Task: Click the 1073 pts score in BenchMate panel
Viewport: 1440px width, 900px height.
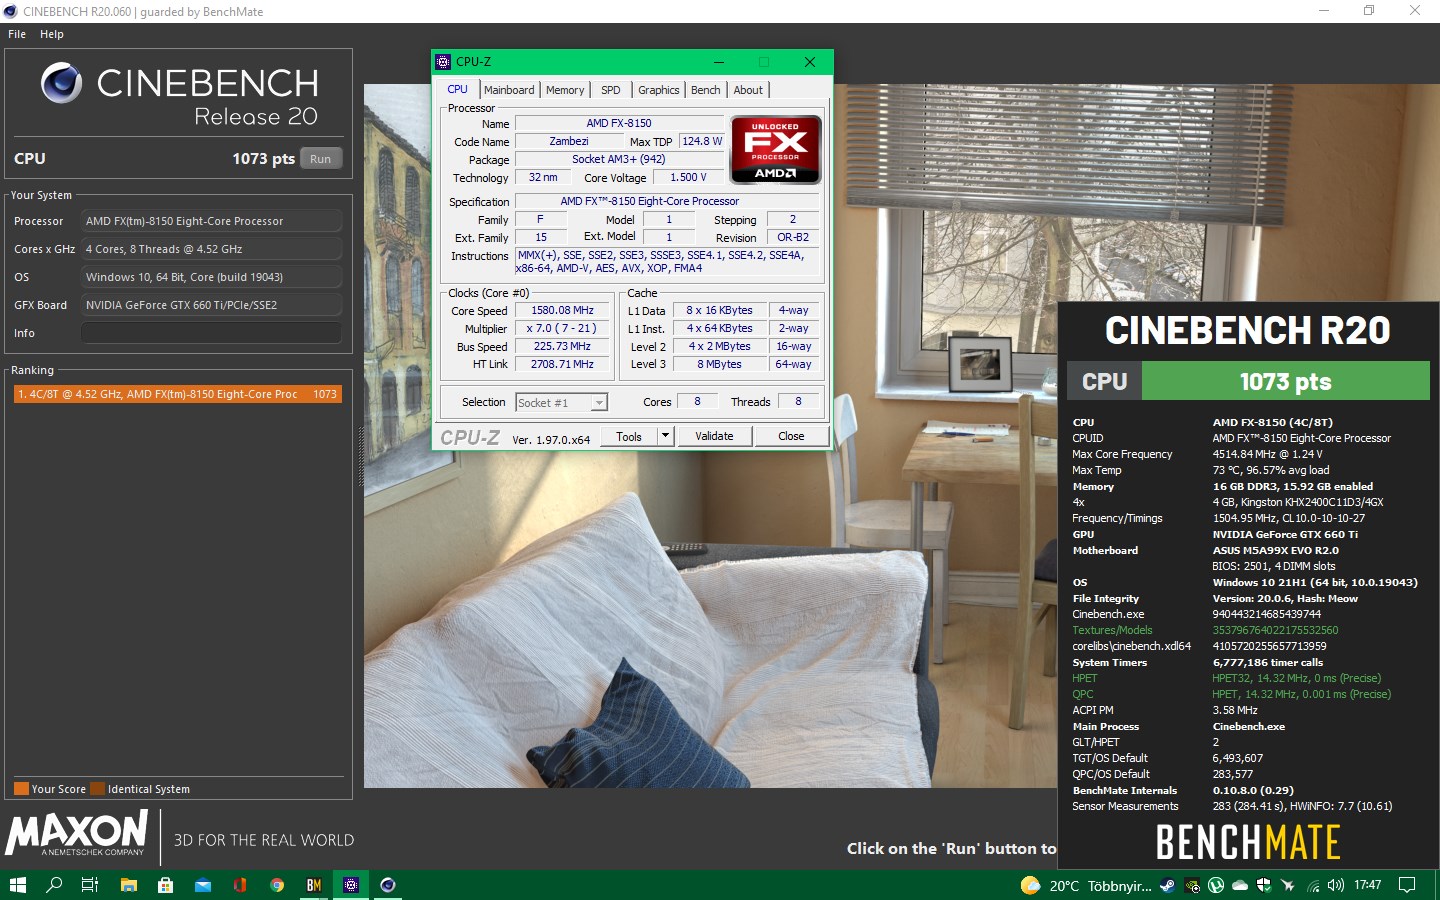Action: (1285, 381)
